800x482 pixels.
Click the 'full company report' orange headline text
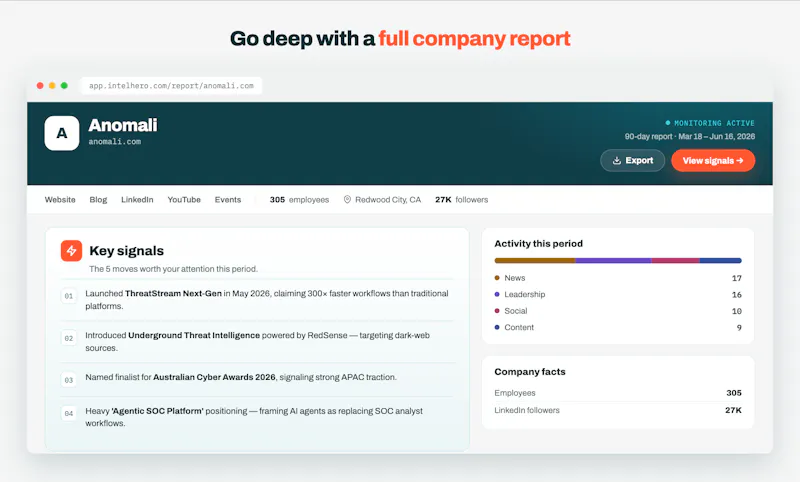tap(474, 39)
